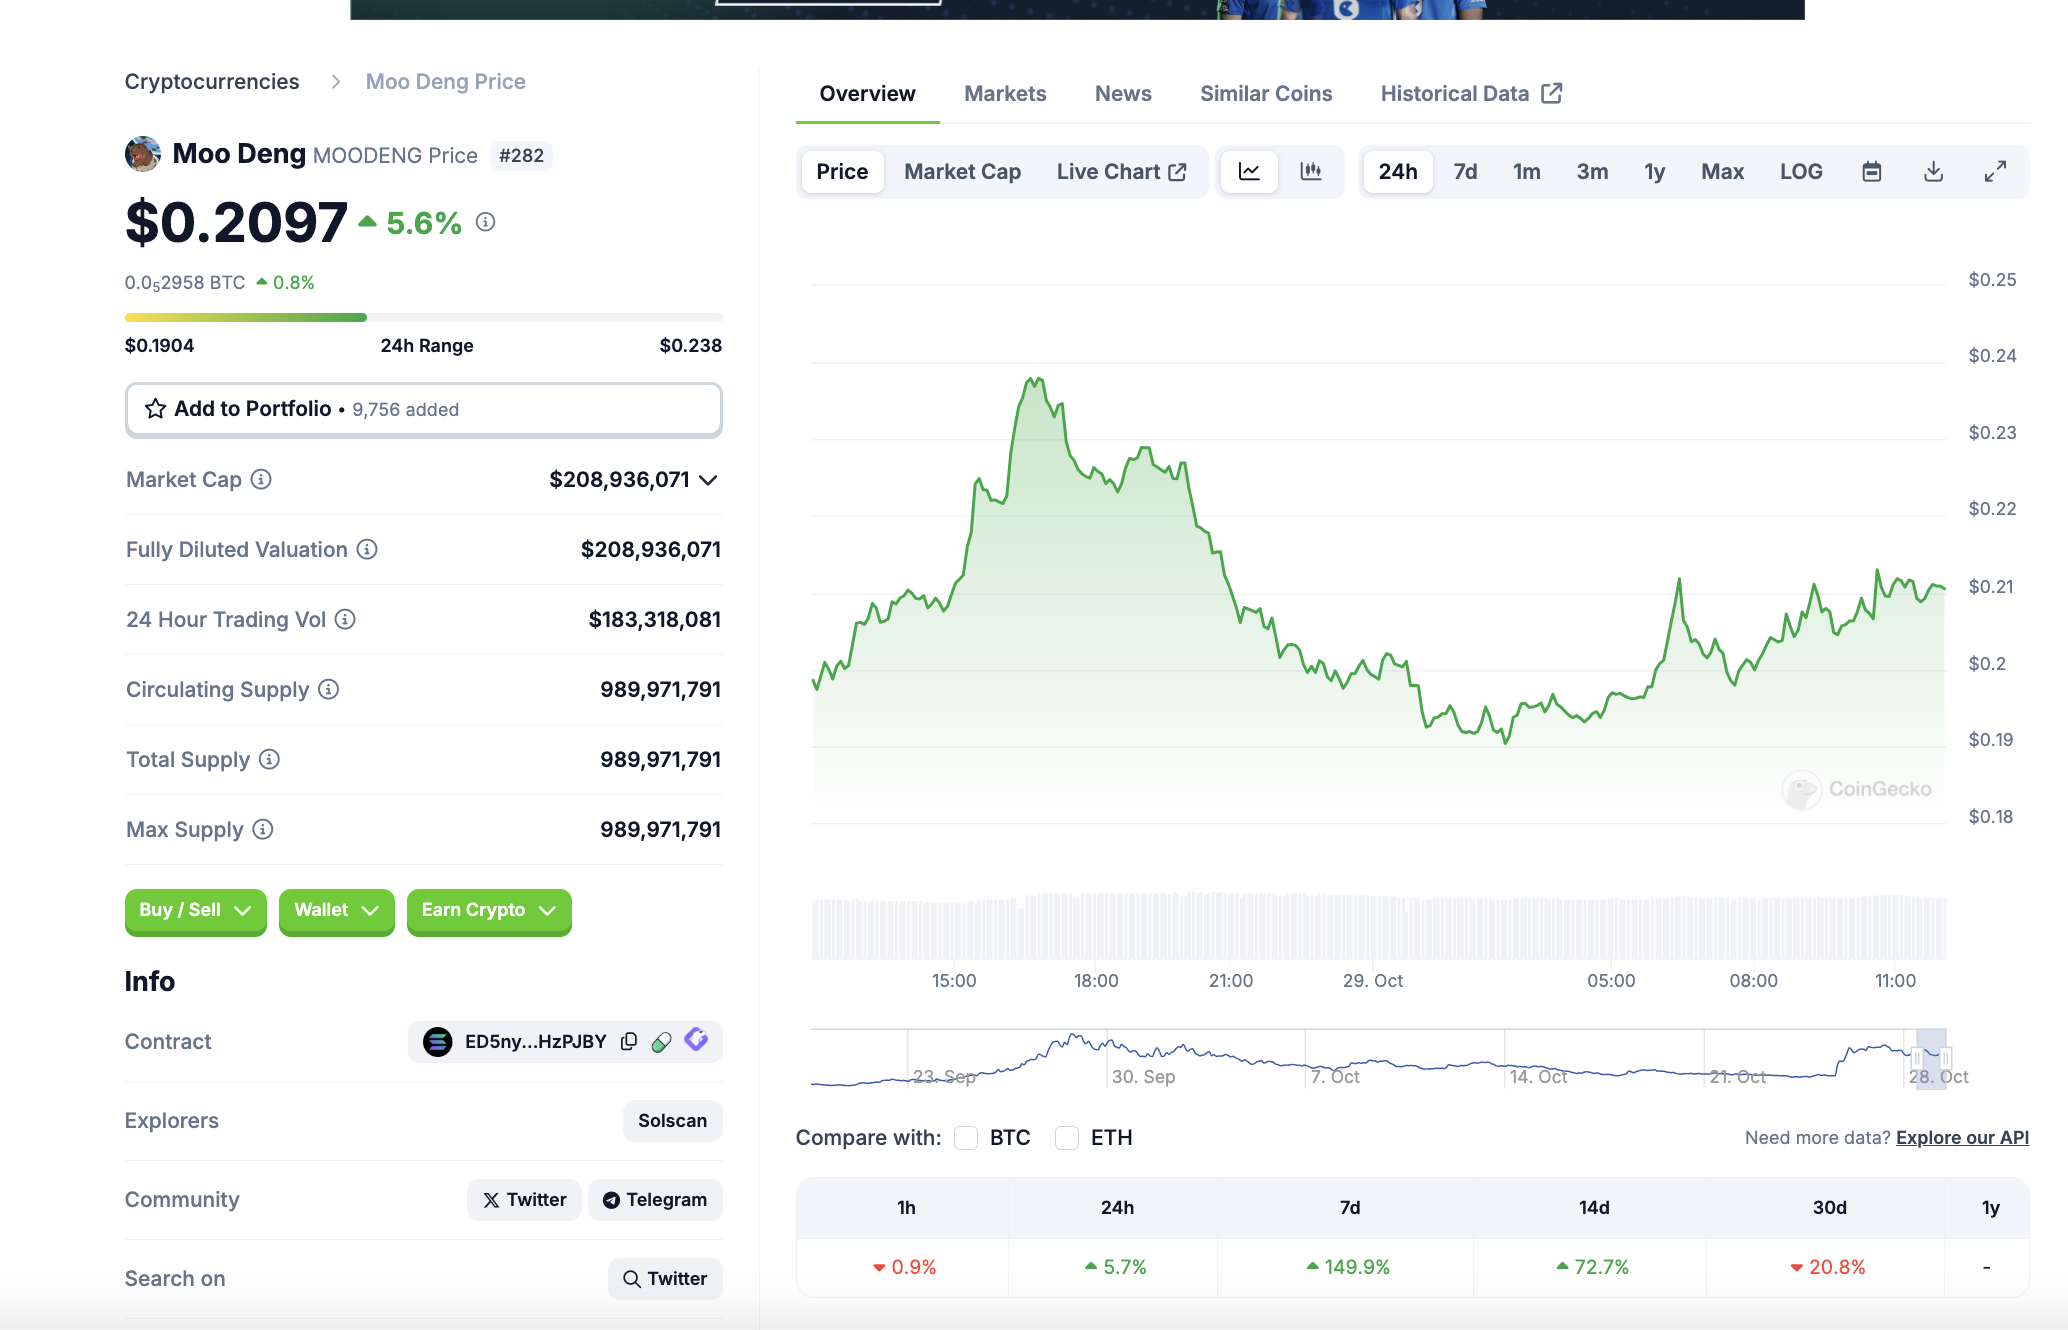Click the Market Cap info icon
The height and width of the screenshot is (1330, 2068).
(x=261, y=480)
